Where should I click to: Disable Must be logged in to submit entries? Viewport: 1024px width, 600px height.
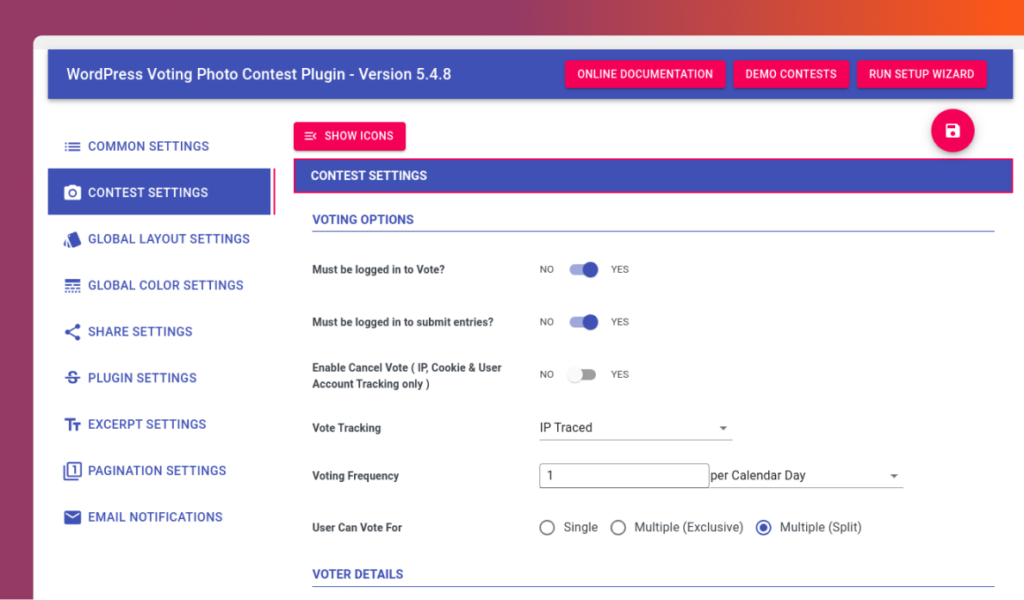(583, 322)
